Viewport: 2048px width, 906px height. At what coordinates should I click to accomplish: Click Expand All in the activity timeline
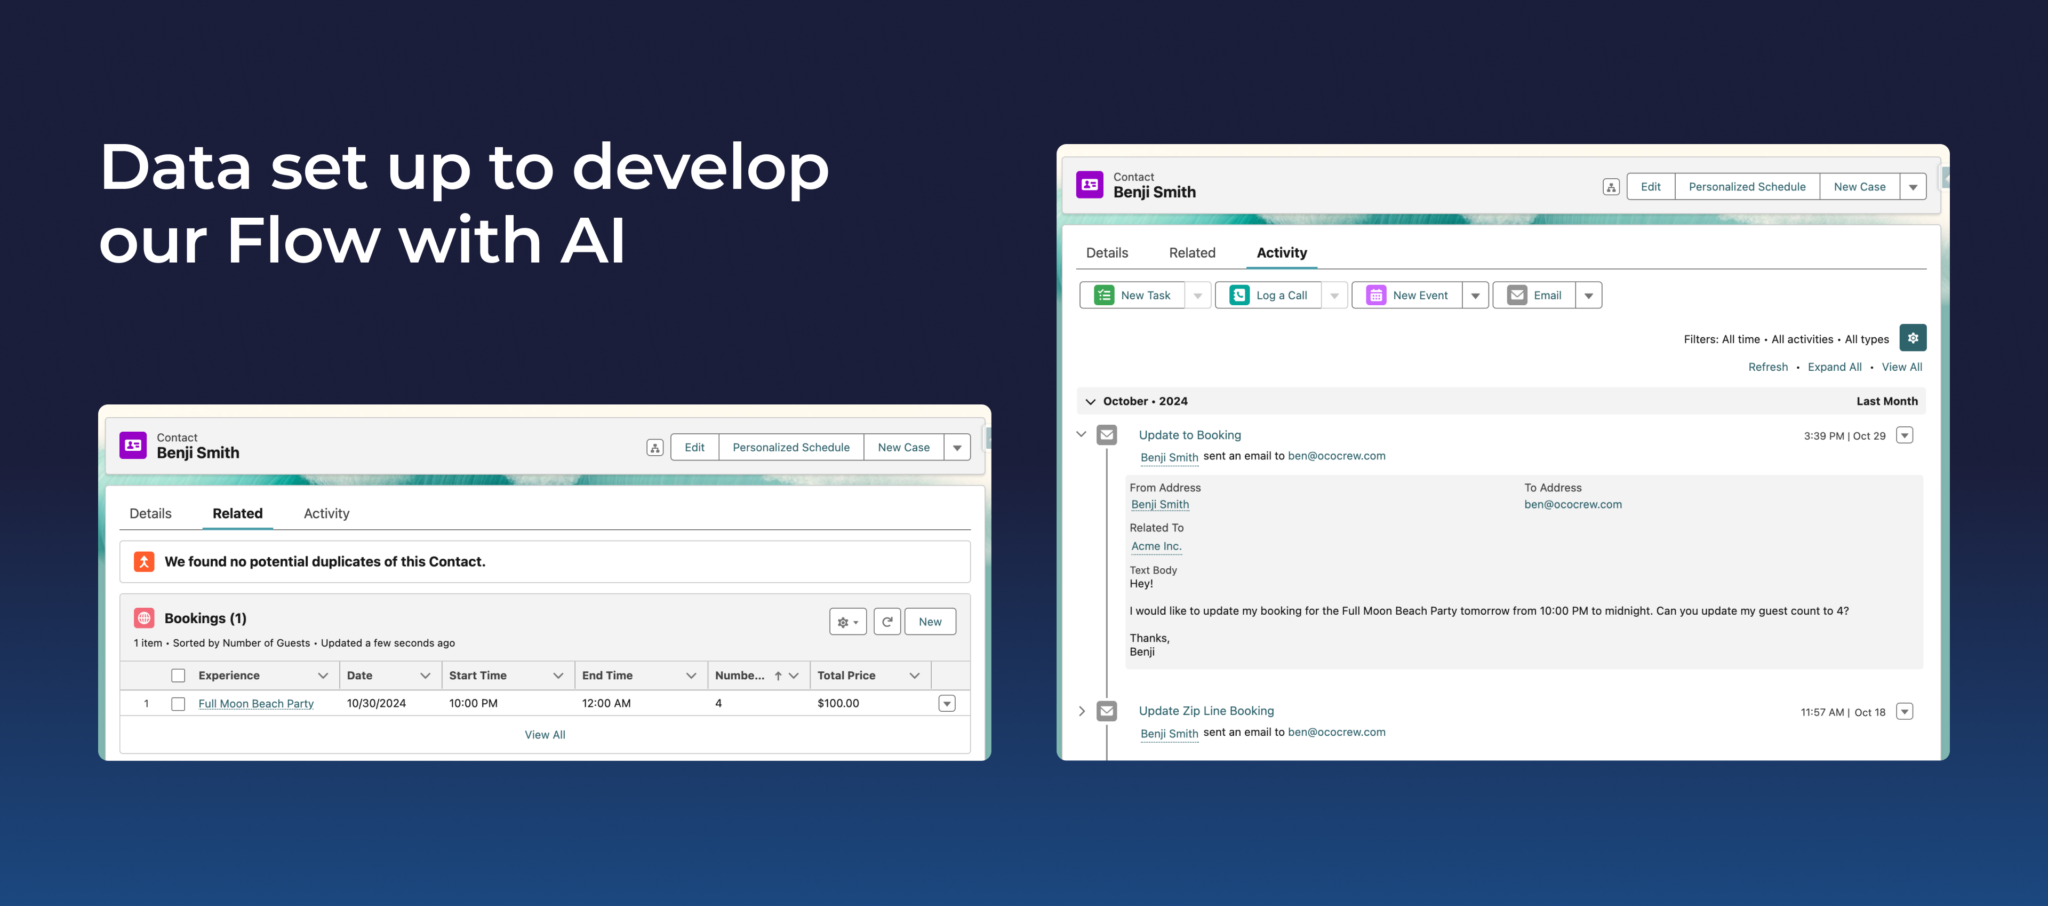1834,367
